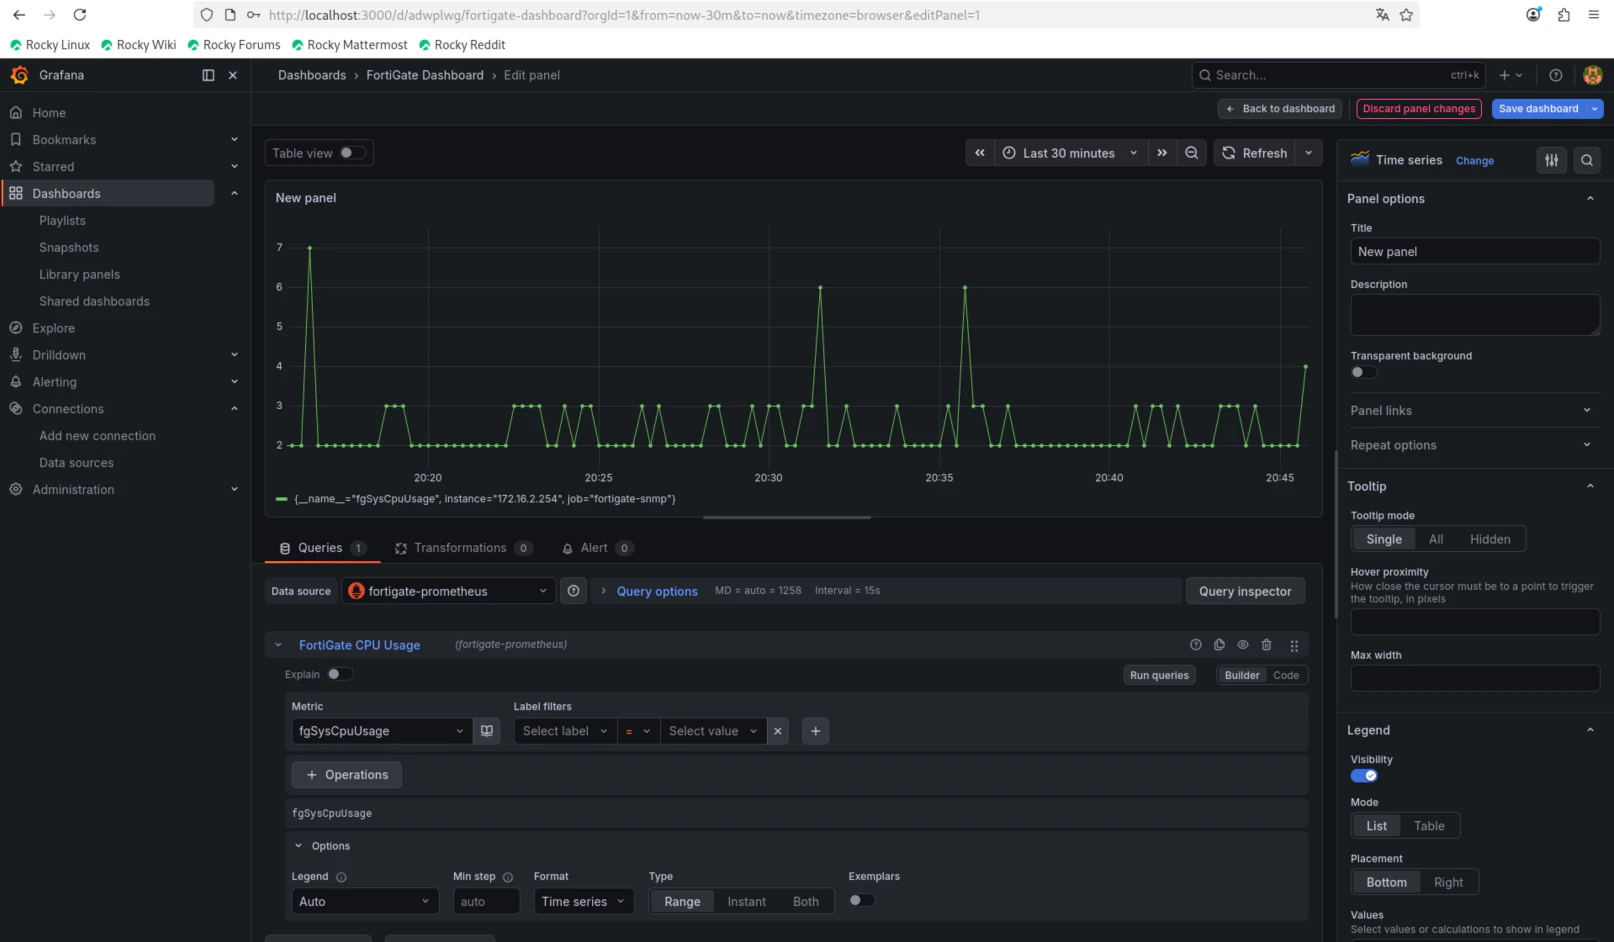
Task: Select the Instant query type
Action: pos(747,901)
